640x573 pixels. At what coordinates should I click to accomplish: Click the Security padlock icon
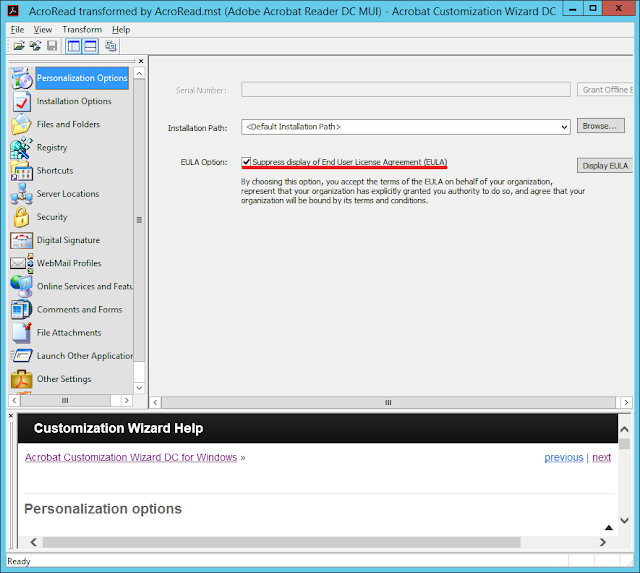click(x=21, y=217)
